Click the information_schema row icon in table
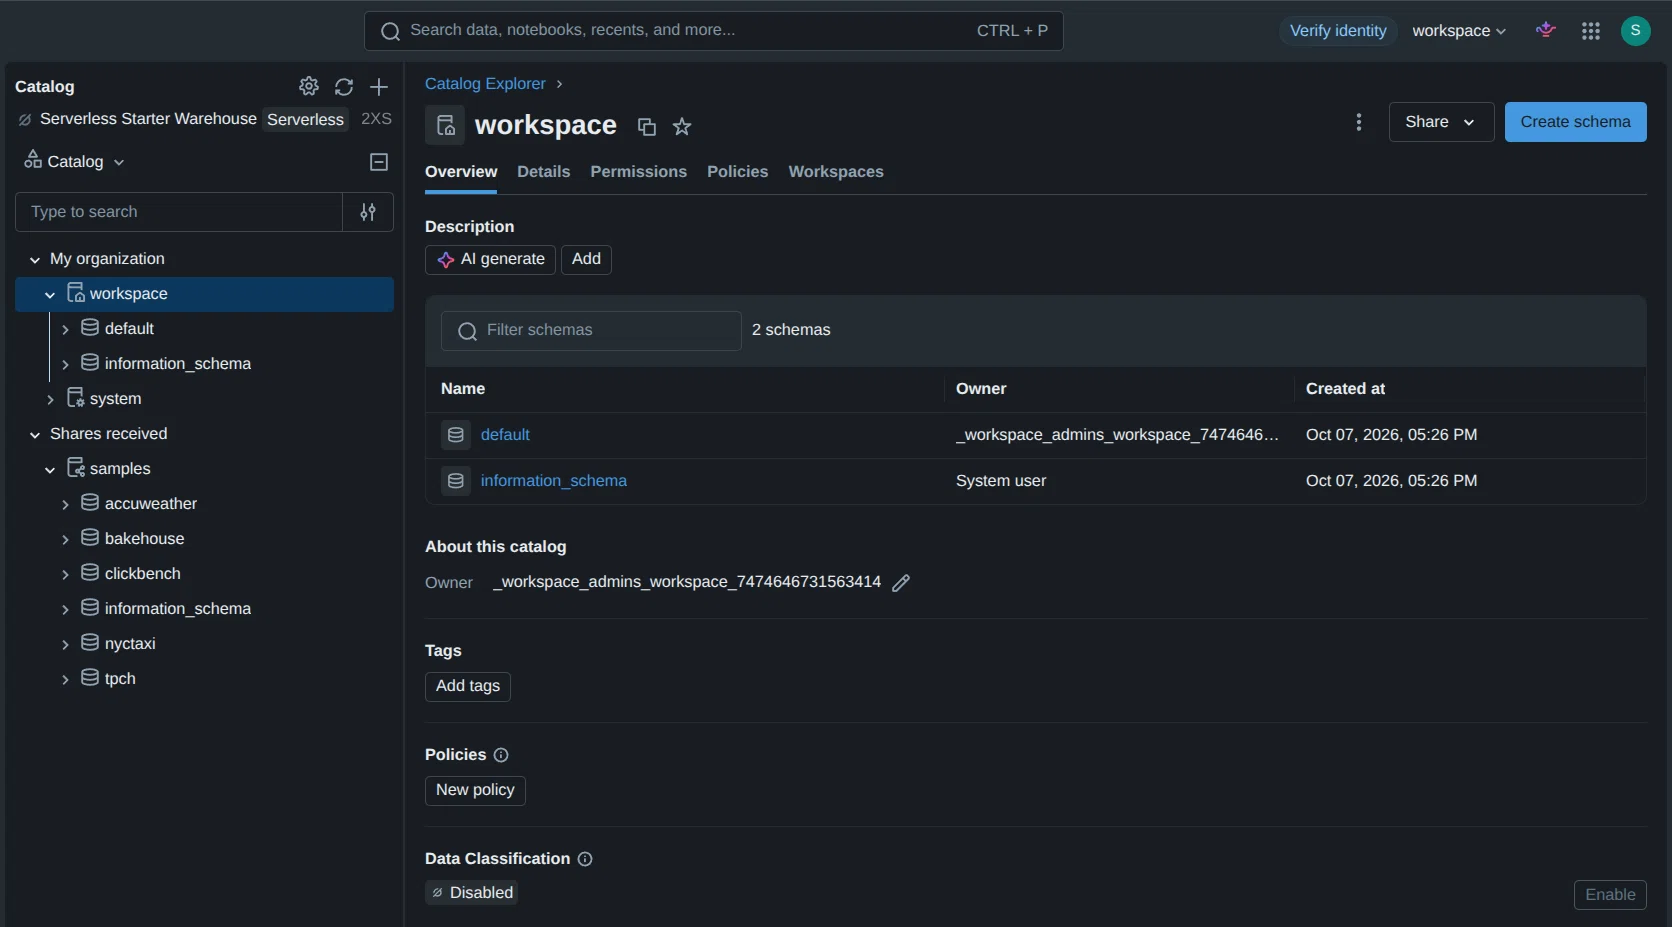 [x=456, y=481]
